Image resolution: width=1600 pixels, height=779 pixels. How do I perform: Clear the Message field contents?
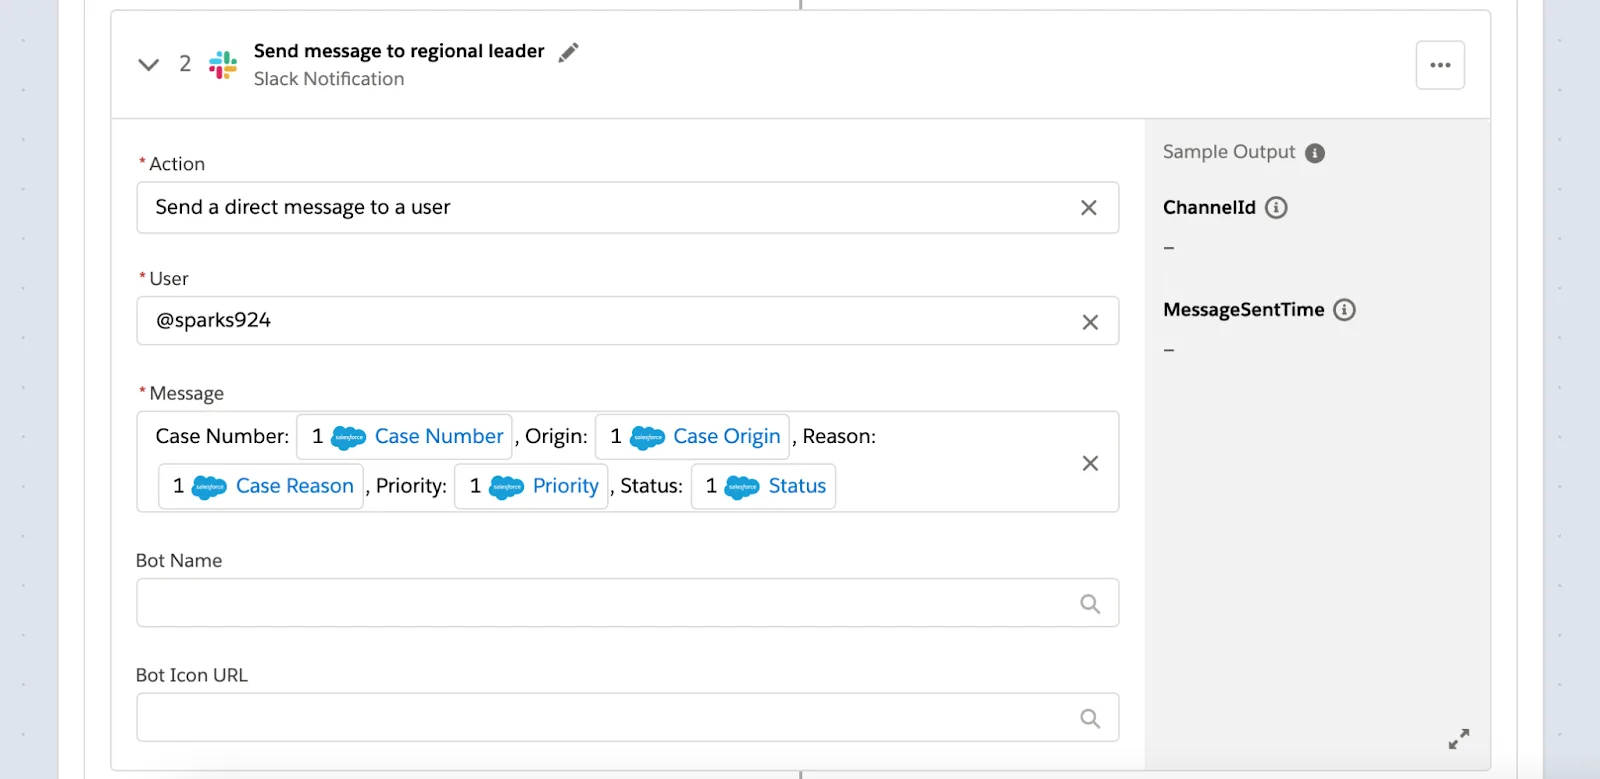pos(1090,463)
